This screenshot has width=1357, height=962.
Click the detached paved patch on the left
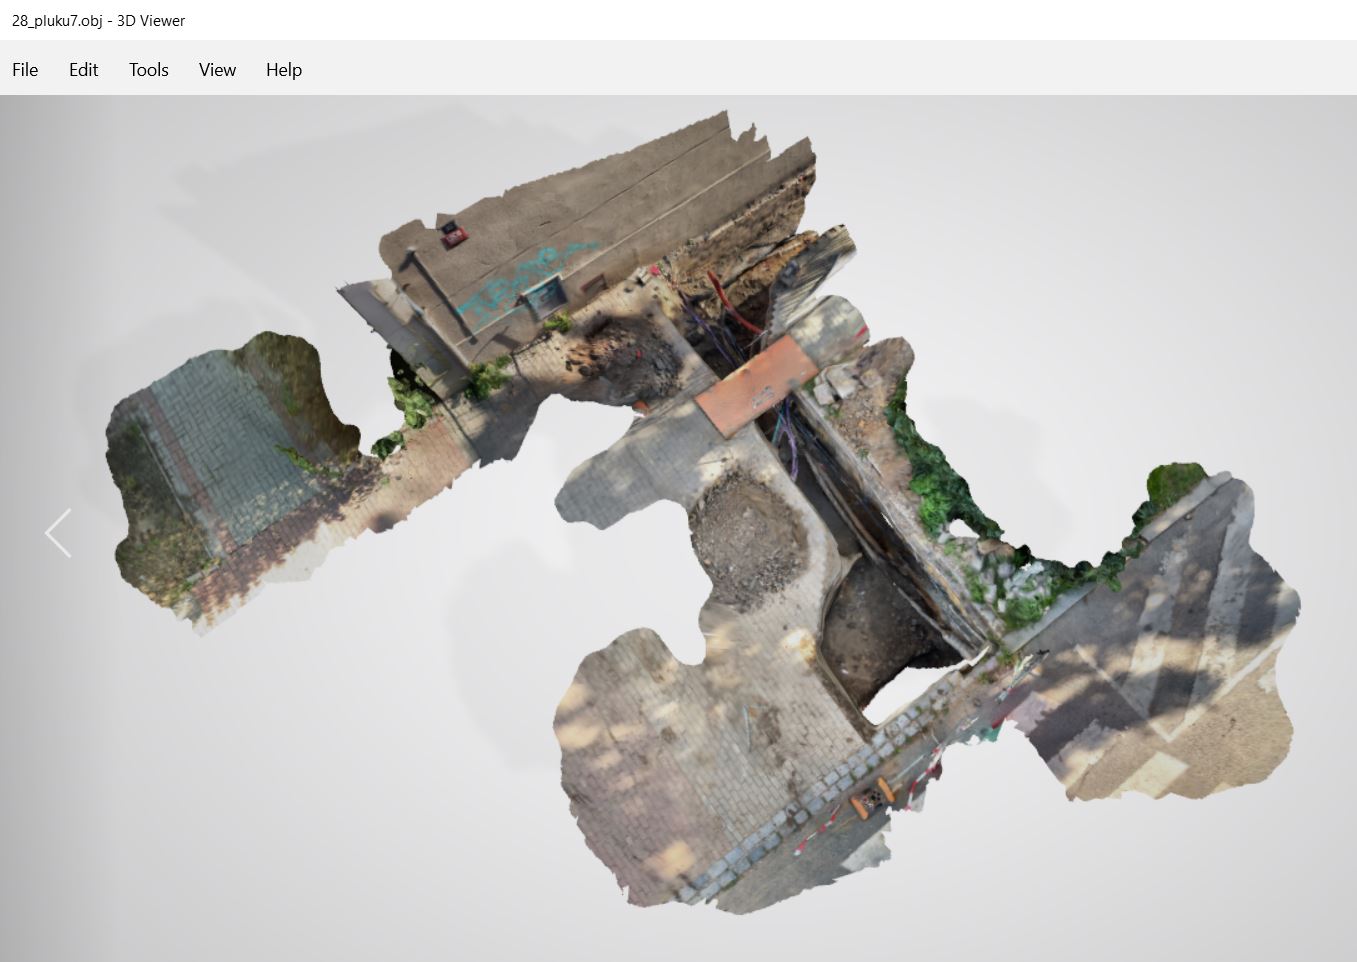[220, 470]
